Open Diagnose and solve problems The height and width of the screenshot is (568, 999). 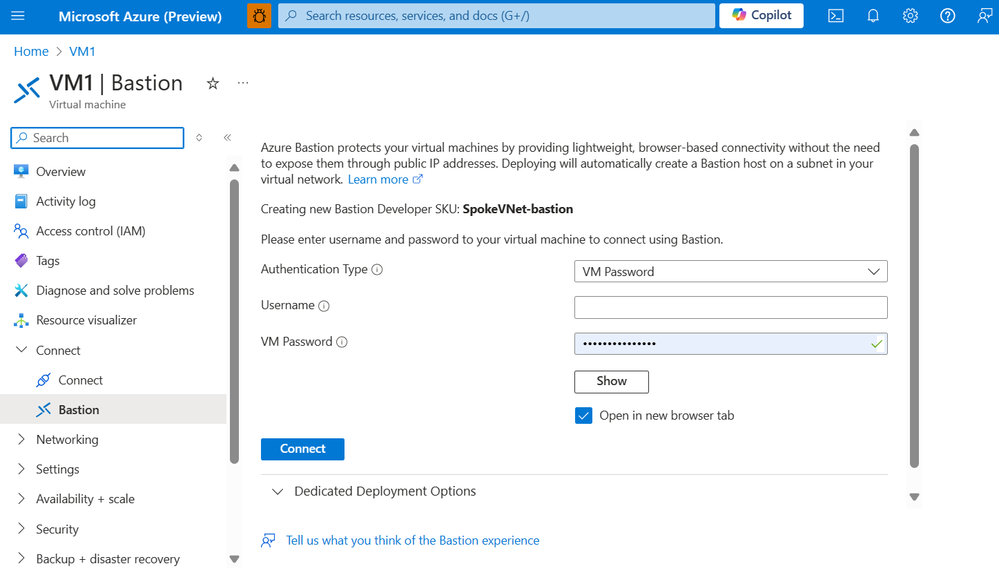[113, 290]
